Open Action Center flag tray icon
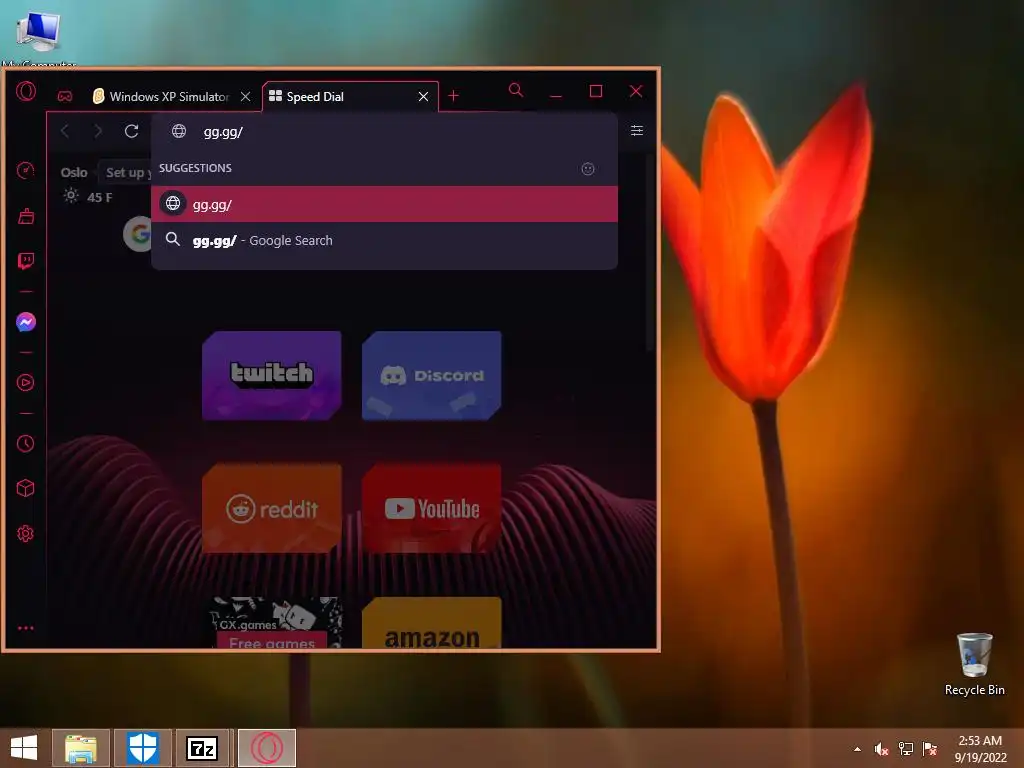The image size is (1024, 768). (x=930, y=749)
